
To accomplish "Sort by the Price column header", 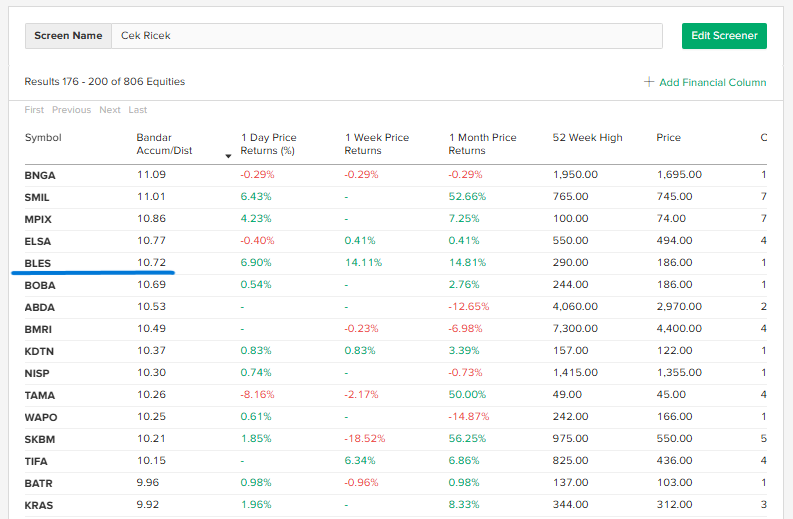I will click(x=669, y=138).
